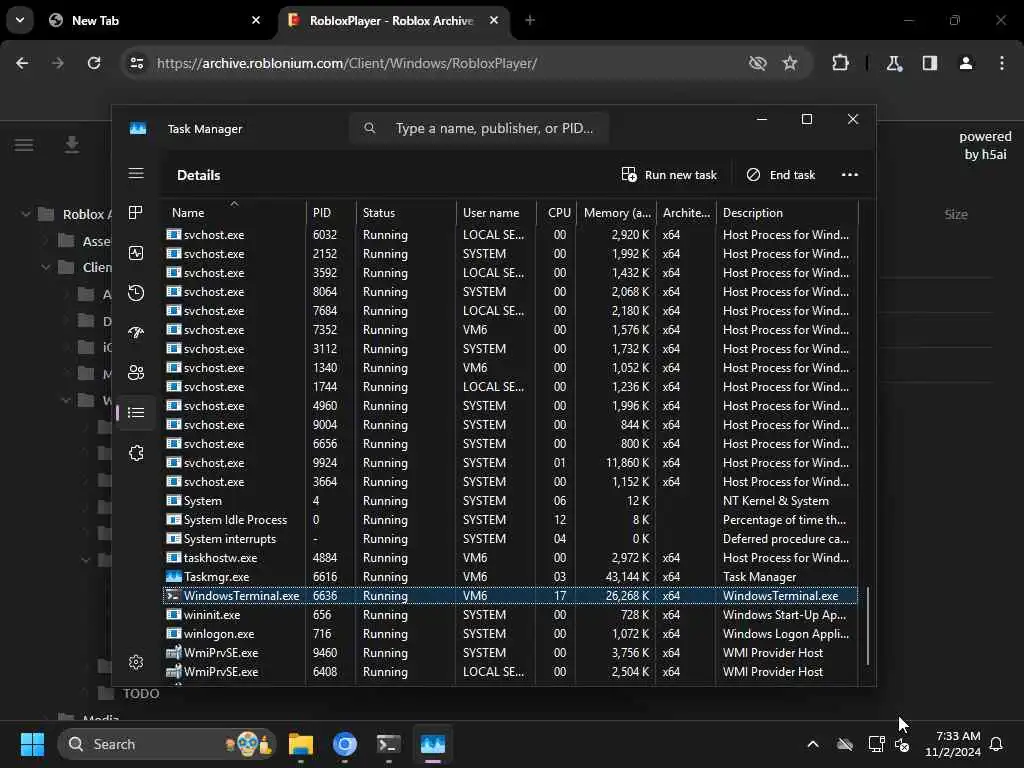The height and width of the screenshot is (768, 1024).
Task: Select svchost.exe with PID 6032
Action: [x=510, y=234]
